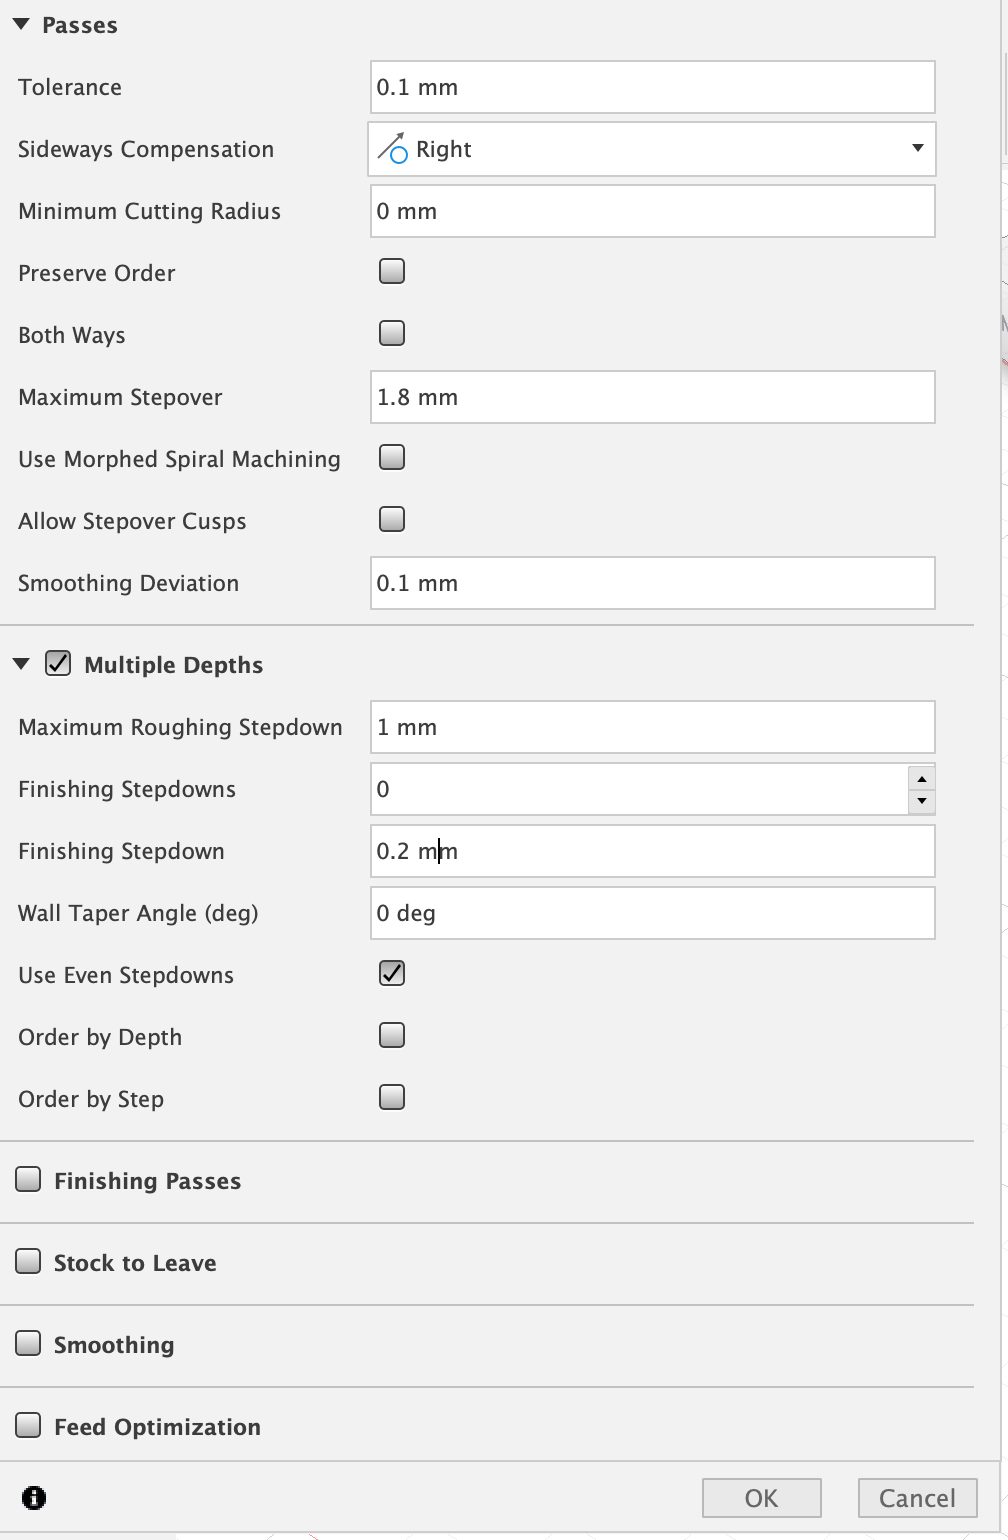
Task: Open the Sideways Compensation dropdown
Action: coord(652,149)
